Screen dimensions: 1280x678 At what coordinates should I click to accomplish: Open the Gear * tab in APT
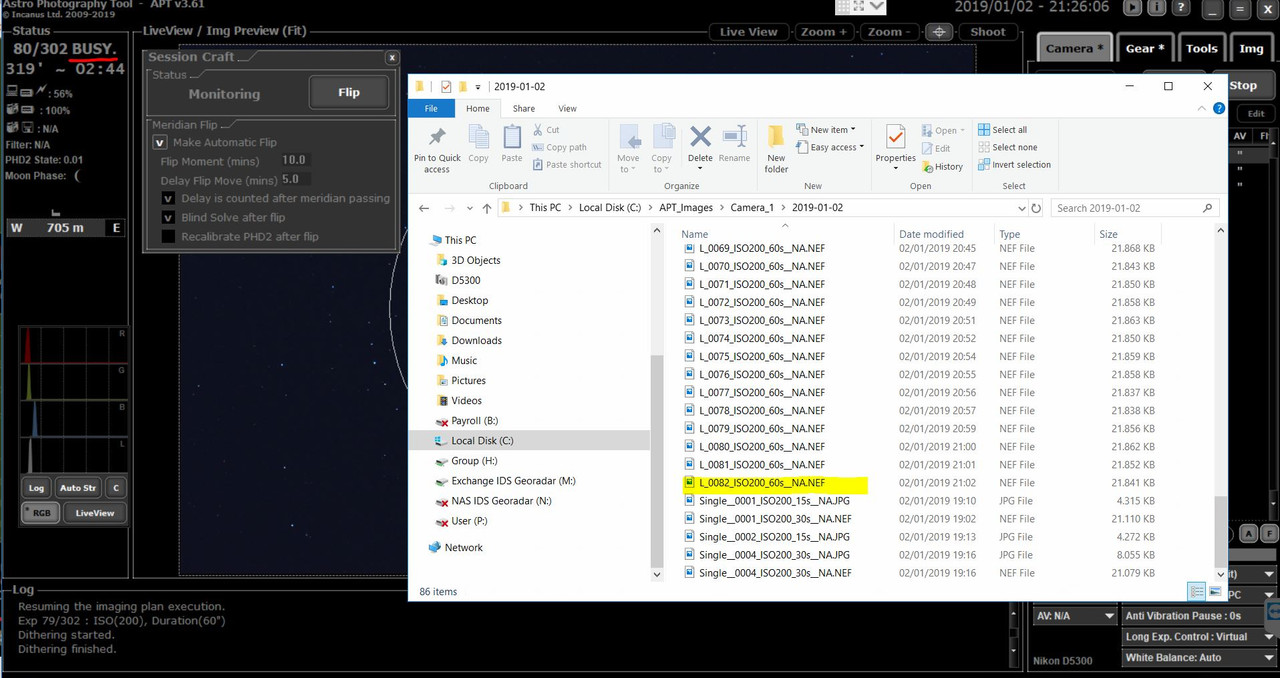1146,48
